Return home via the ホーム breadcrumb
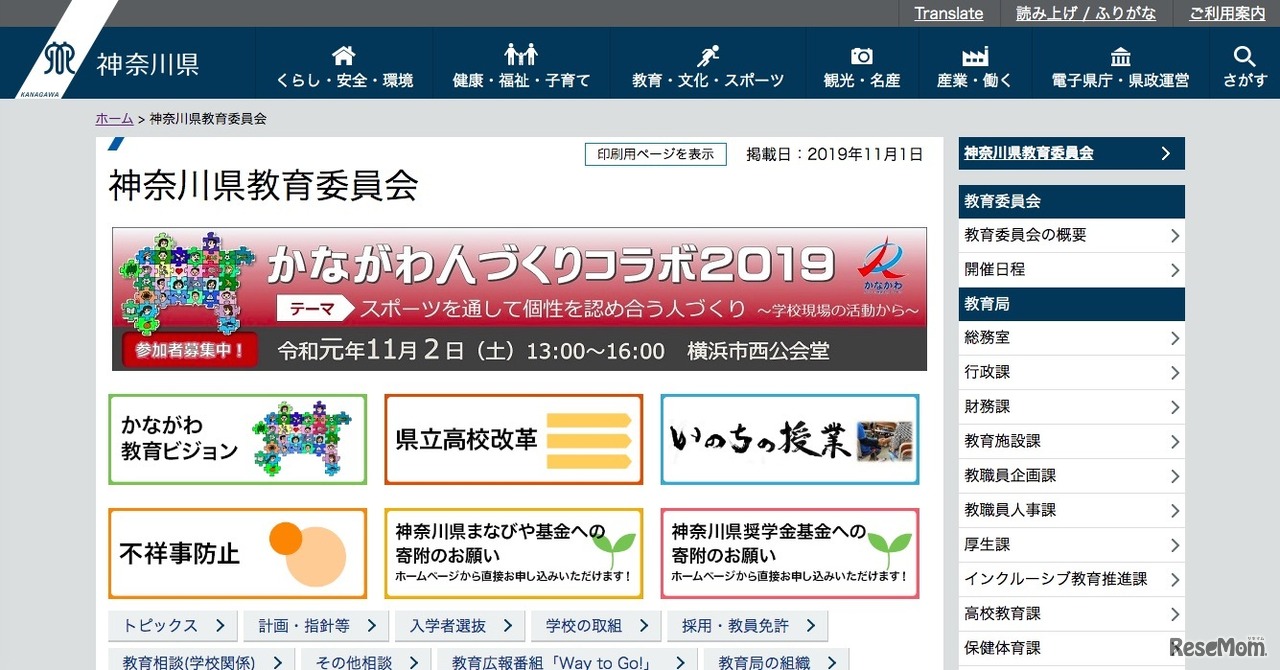The image size is (1280, 670). coord(113,118)
